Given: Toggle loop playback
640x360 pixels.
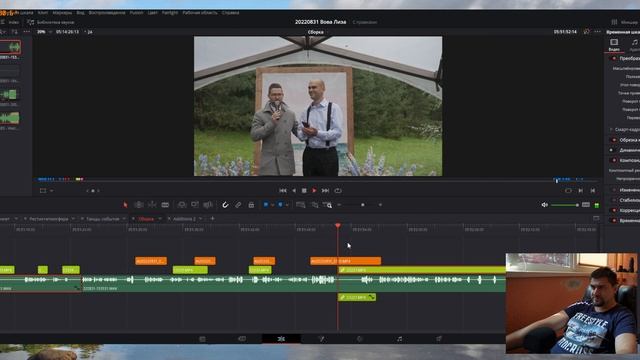Looking at the screenshot, I should pyautogui.click(x=338, y=191).
